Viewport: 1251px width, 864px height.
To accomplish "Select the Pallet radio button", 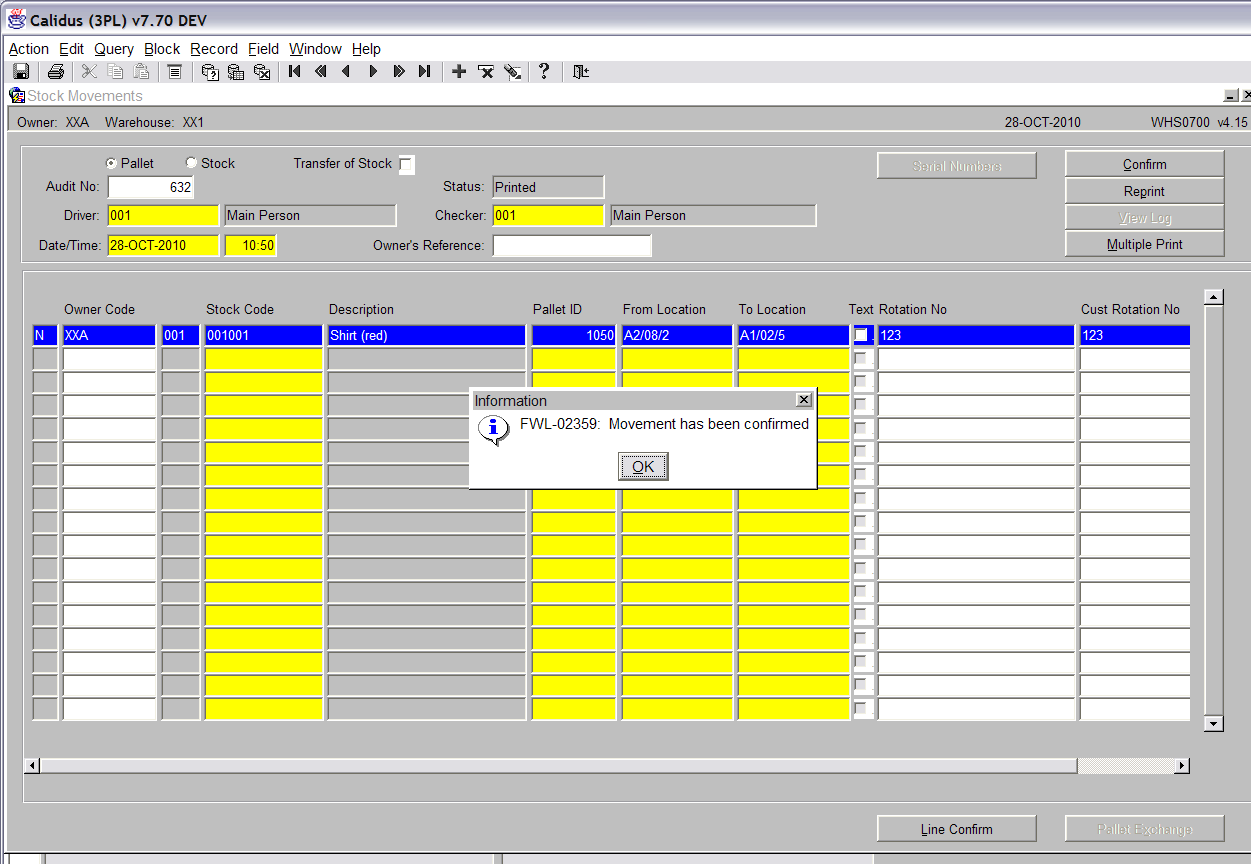I will [x=111, y=163].
